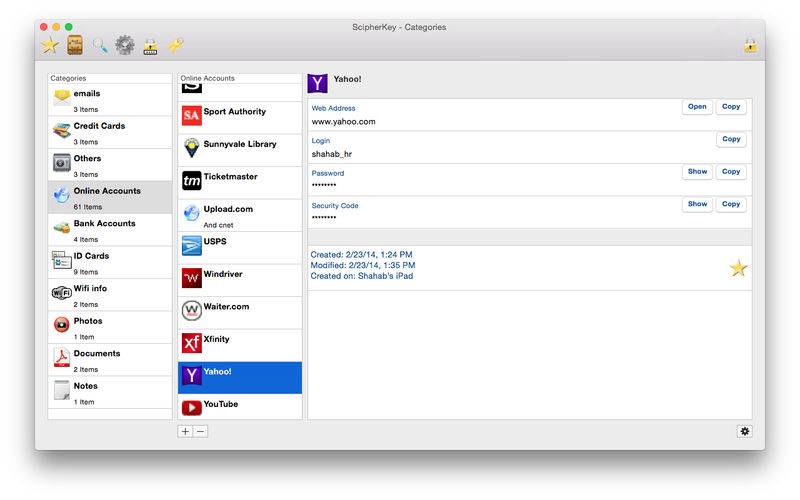The image size is (800, 500).
Task: Open the YouTube account
Action: [240, 407]
